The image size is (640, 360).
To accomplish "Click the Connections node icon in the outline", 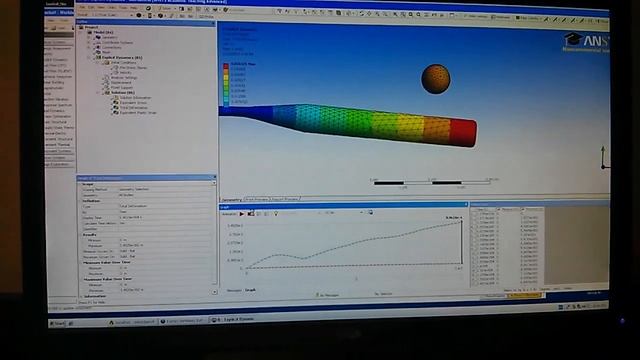I will [x=98, y=47].
